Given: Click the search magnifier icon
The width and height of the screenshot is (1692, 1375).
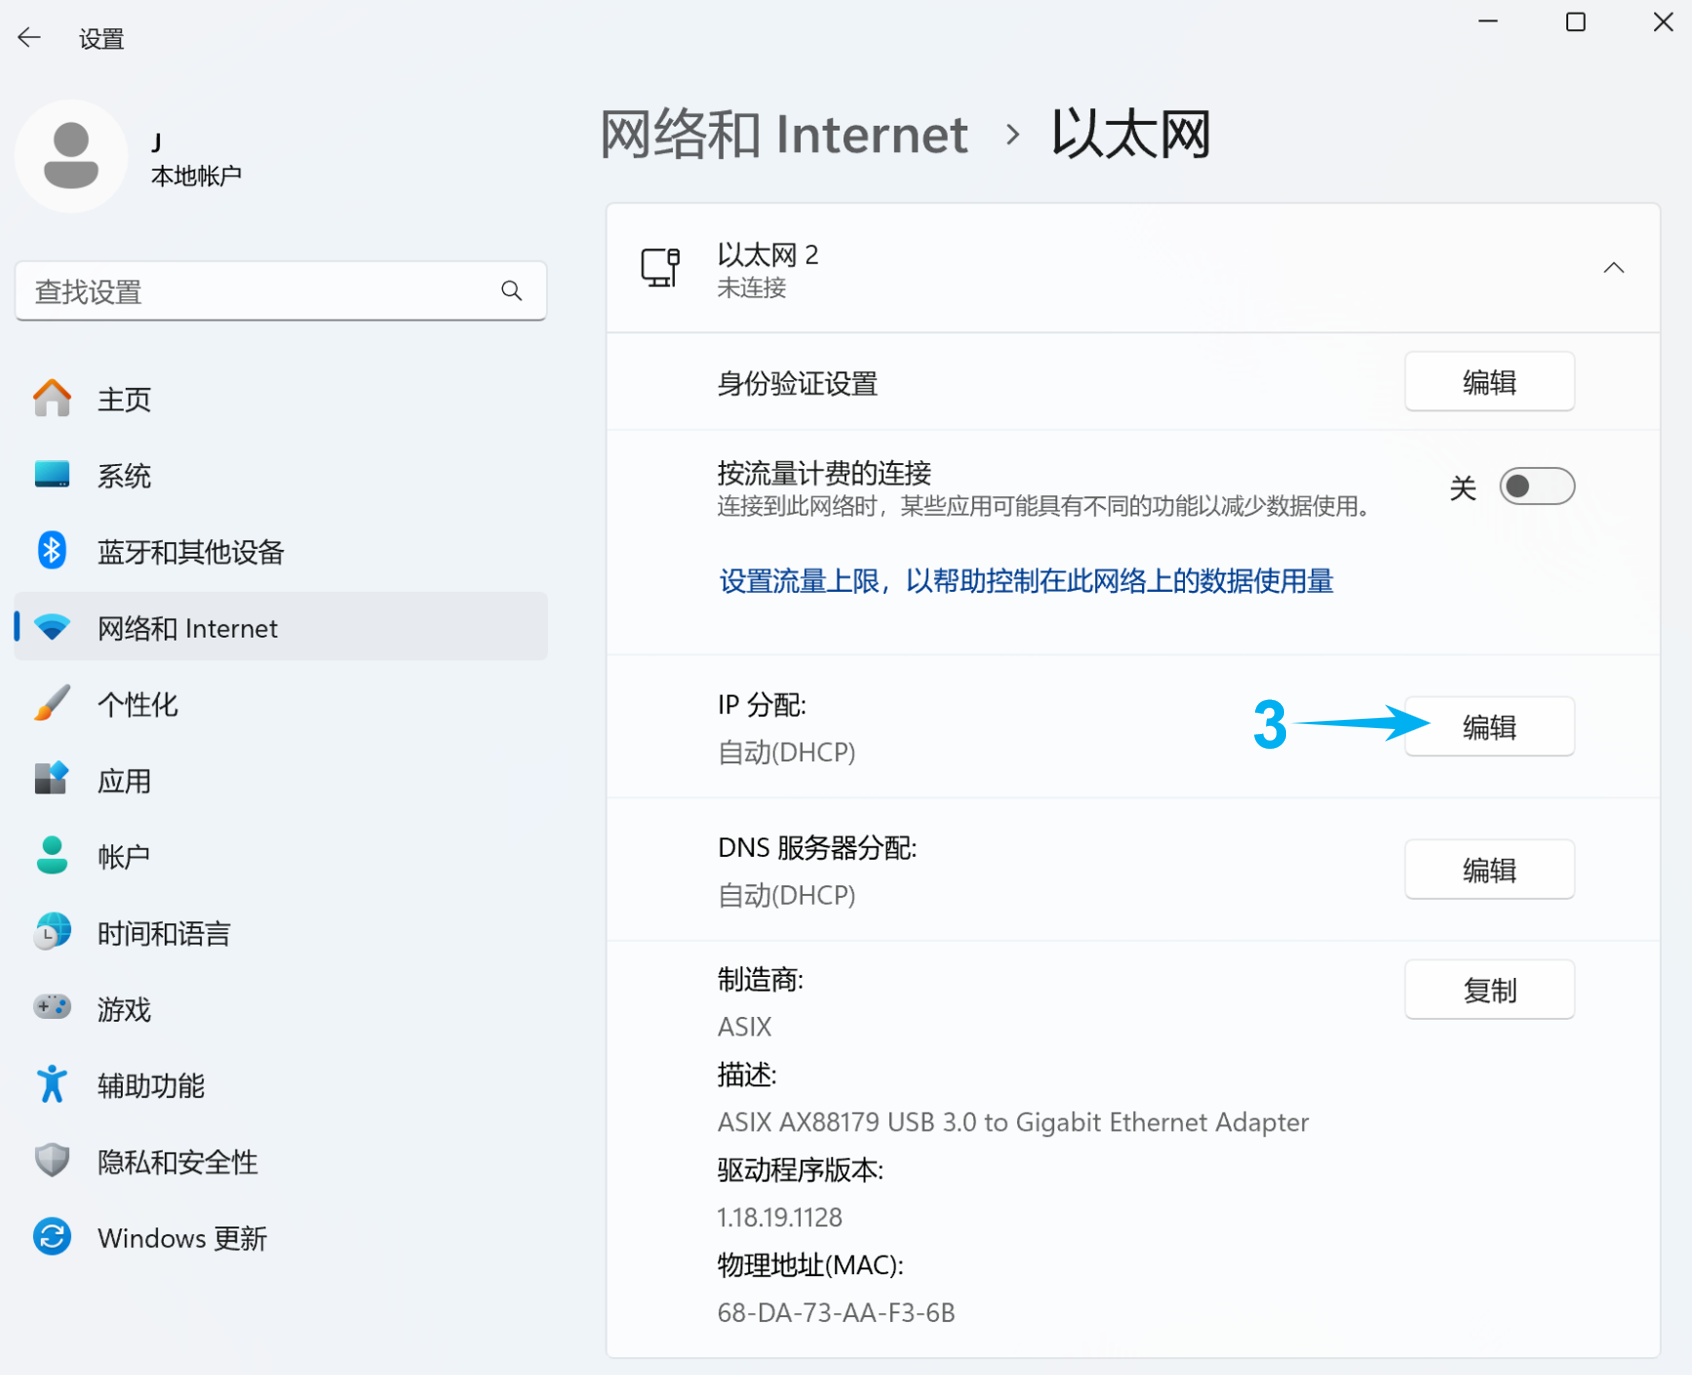Looking at the screenshot, I should point(511,291).
